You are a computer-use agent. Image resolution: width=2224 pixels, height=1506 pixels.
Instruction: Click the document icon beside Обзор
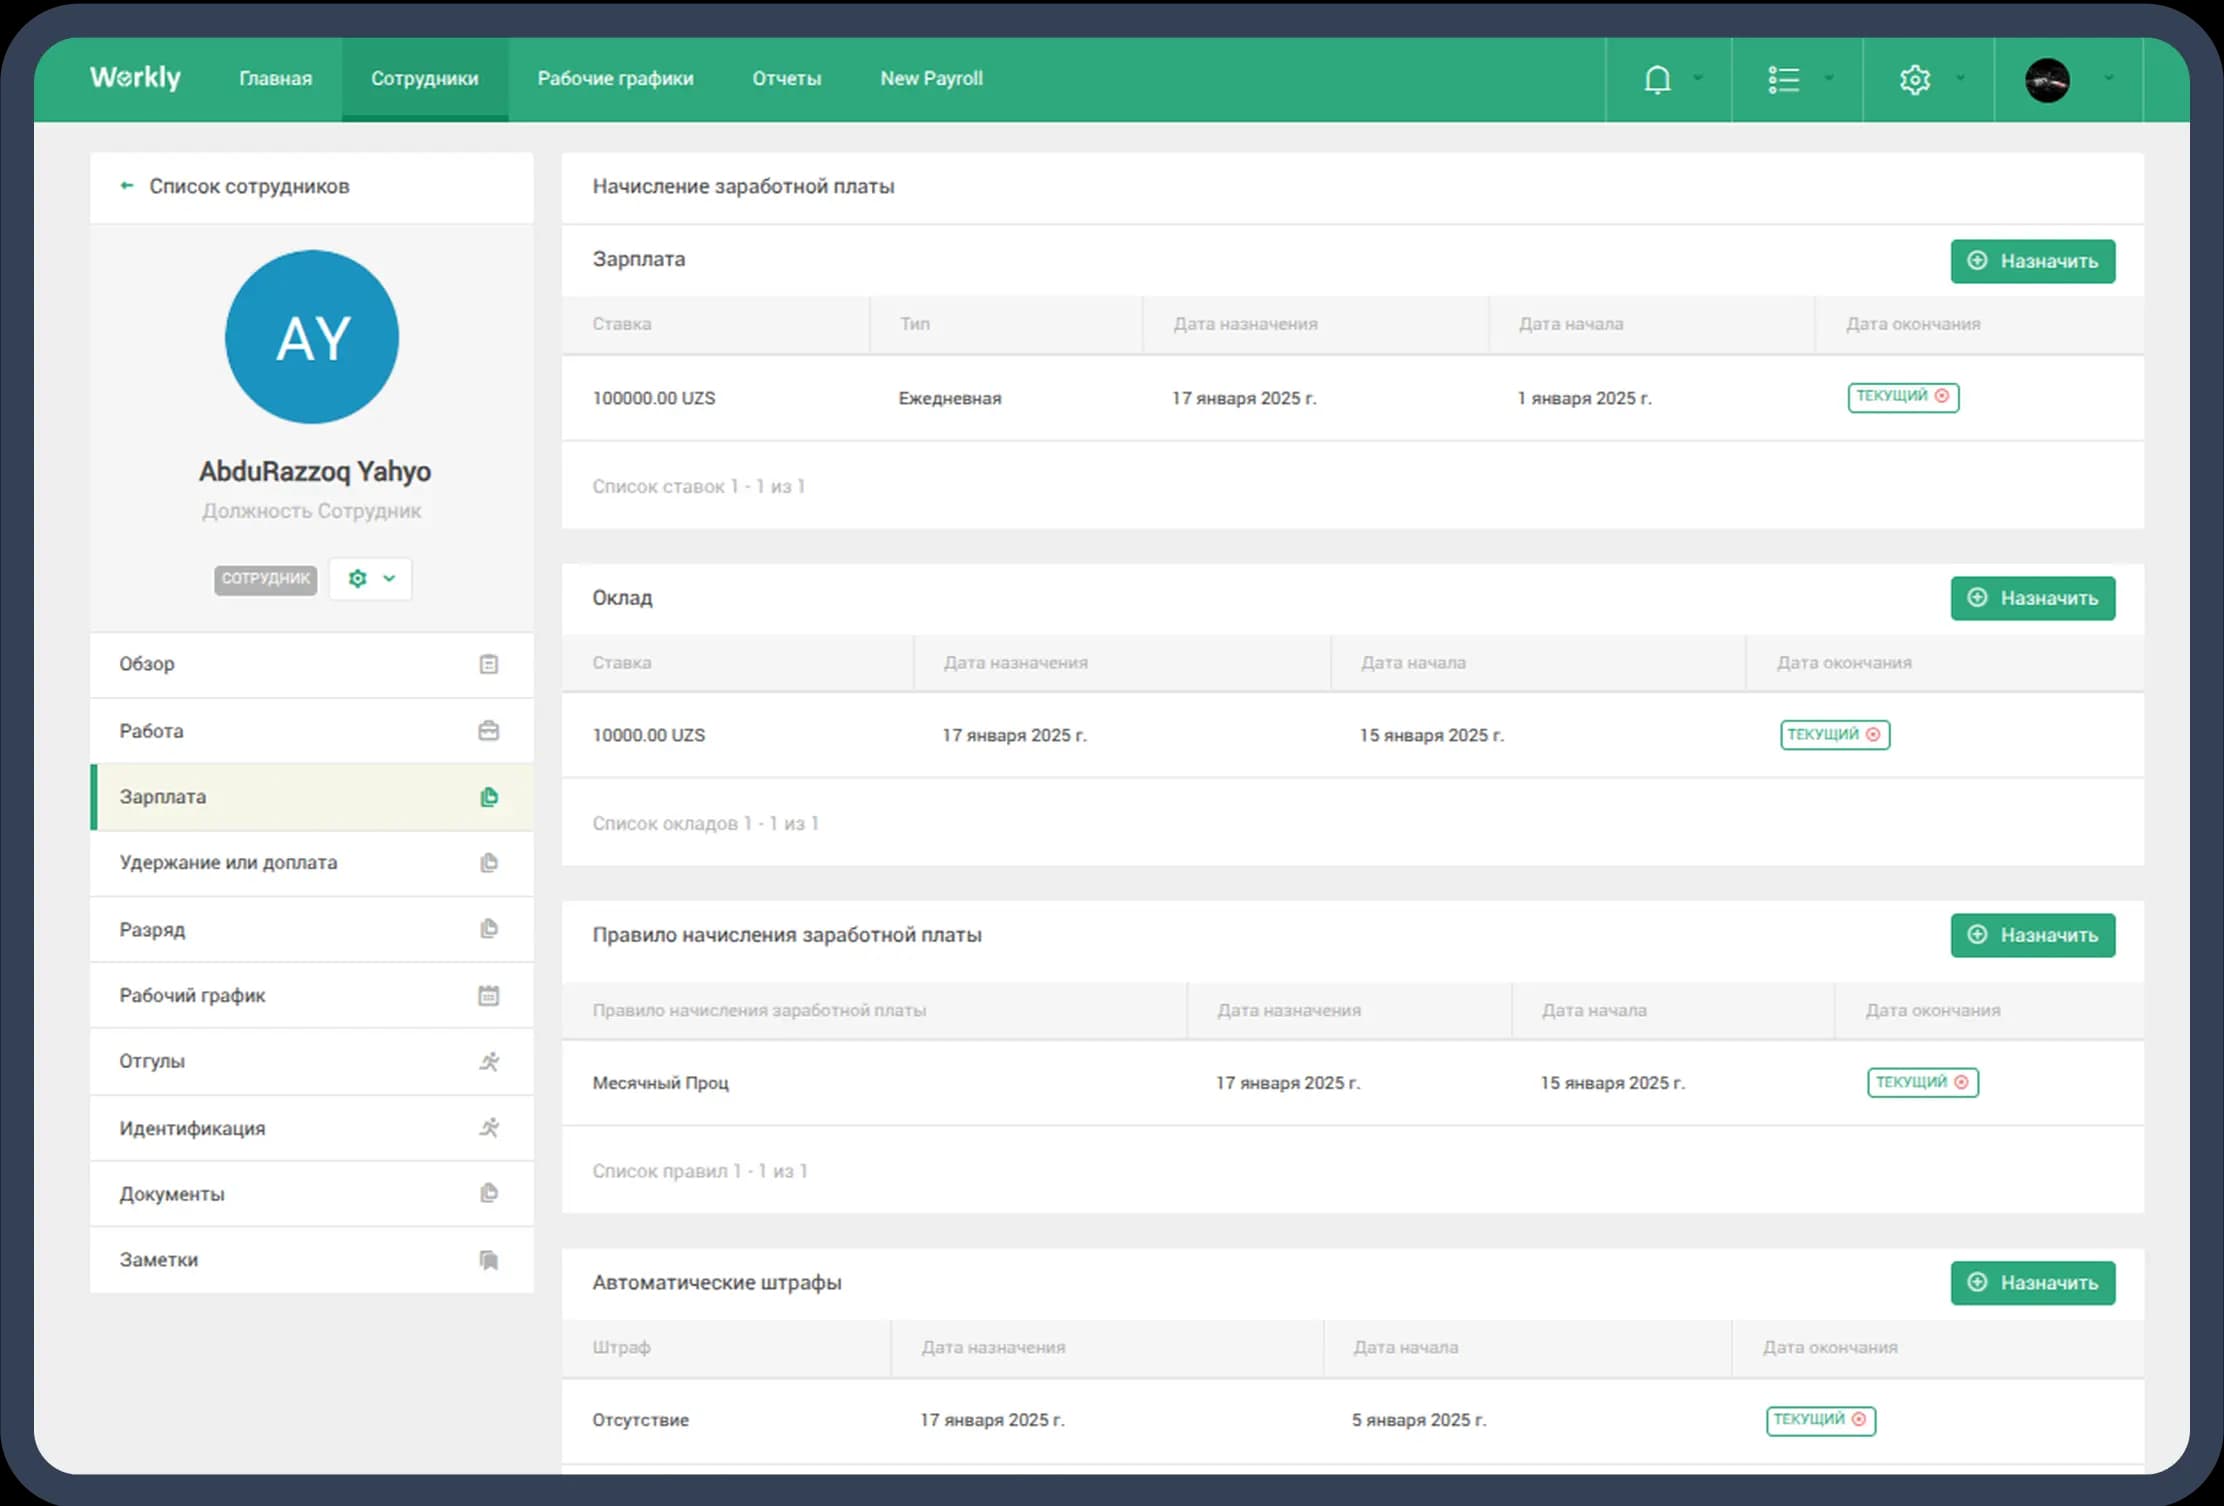(x=488, y=664)
